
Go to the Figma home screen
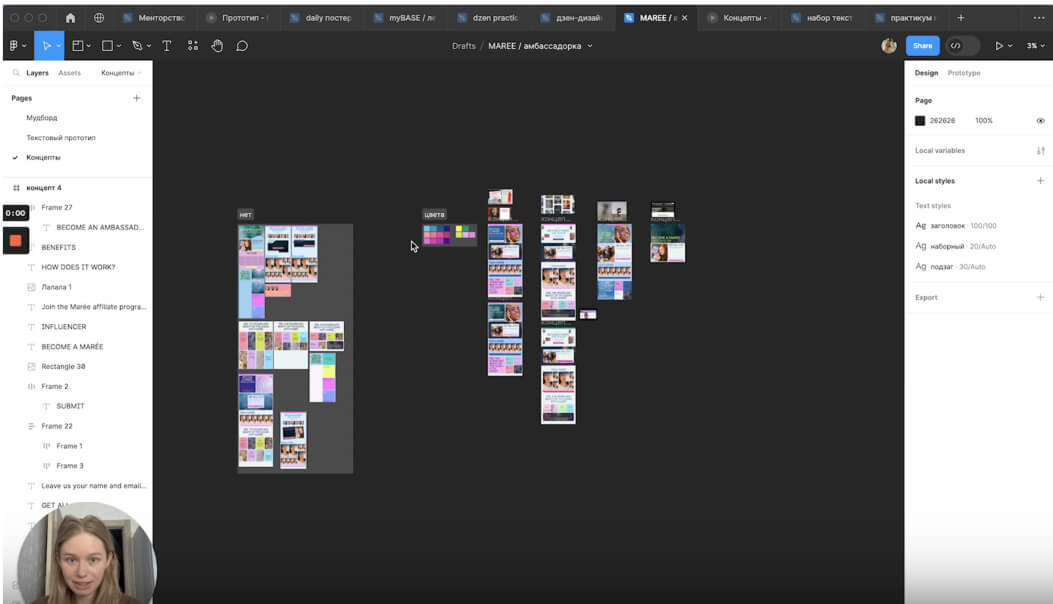[x=71, y=17]
